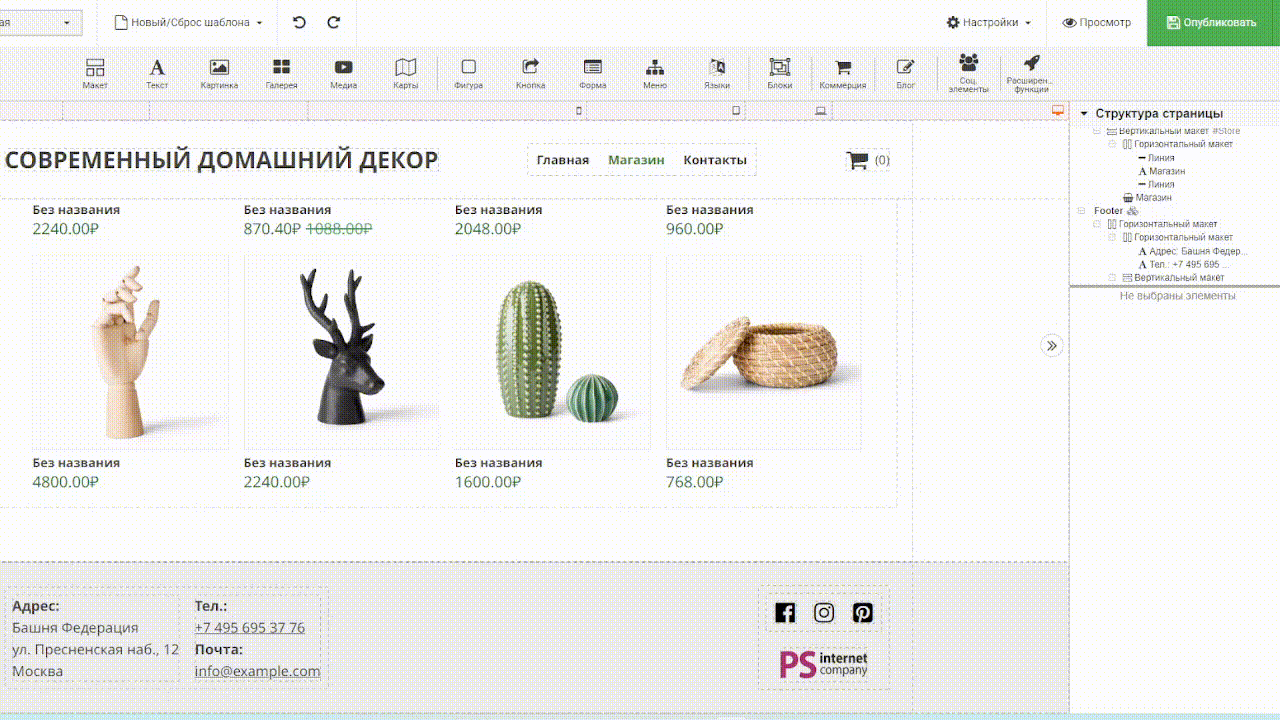Switch to the laptop breakpoint view
1280x720 pixels.
[x=821, y=111]
